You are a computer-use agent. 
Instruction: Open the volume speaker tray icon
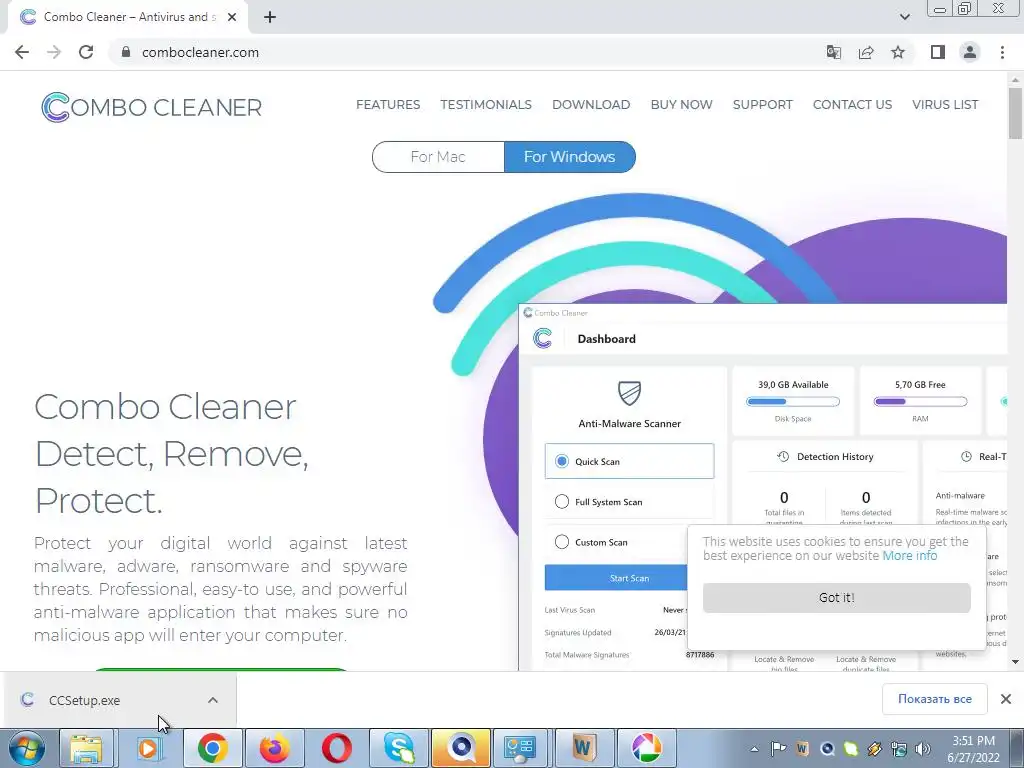tap(923, 749)
